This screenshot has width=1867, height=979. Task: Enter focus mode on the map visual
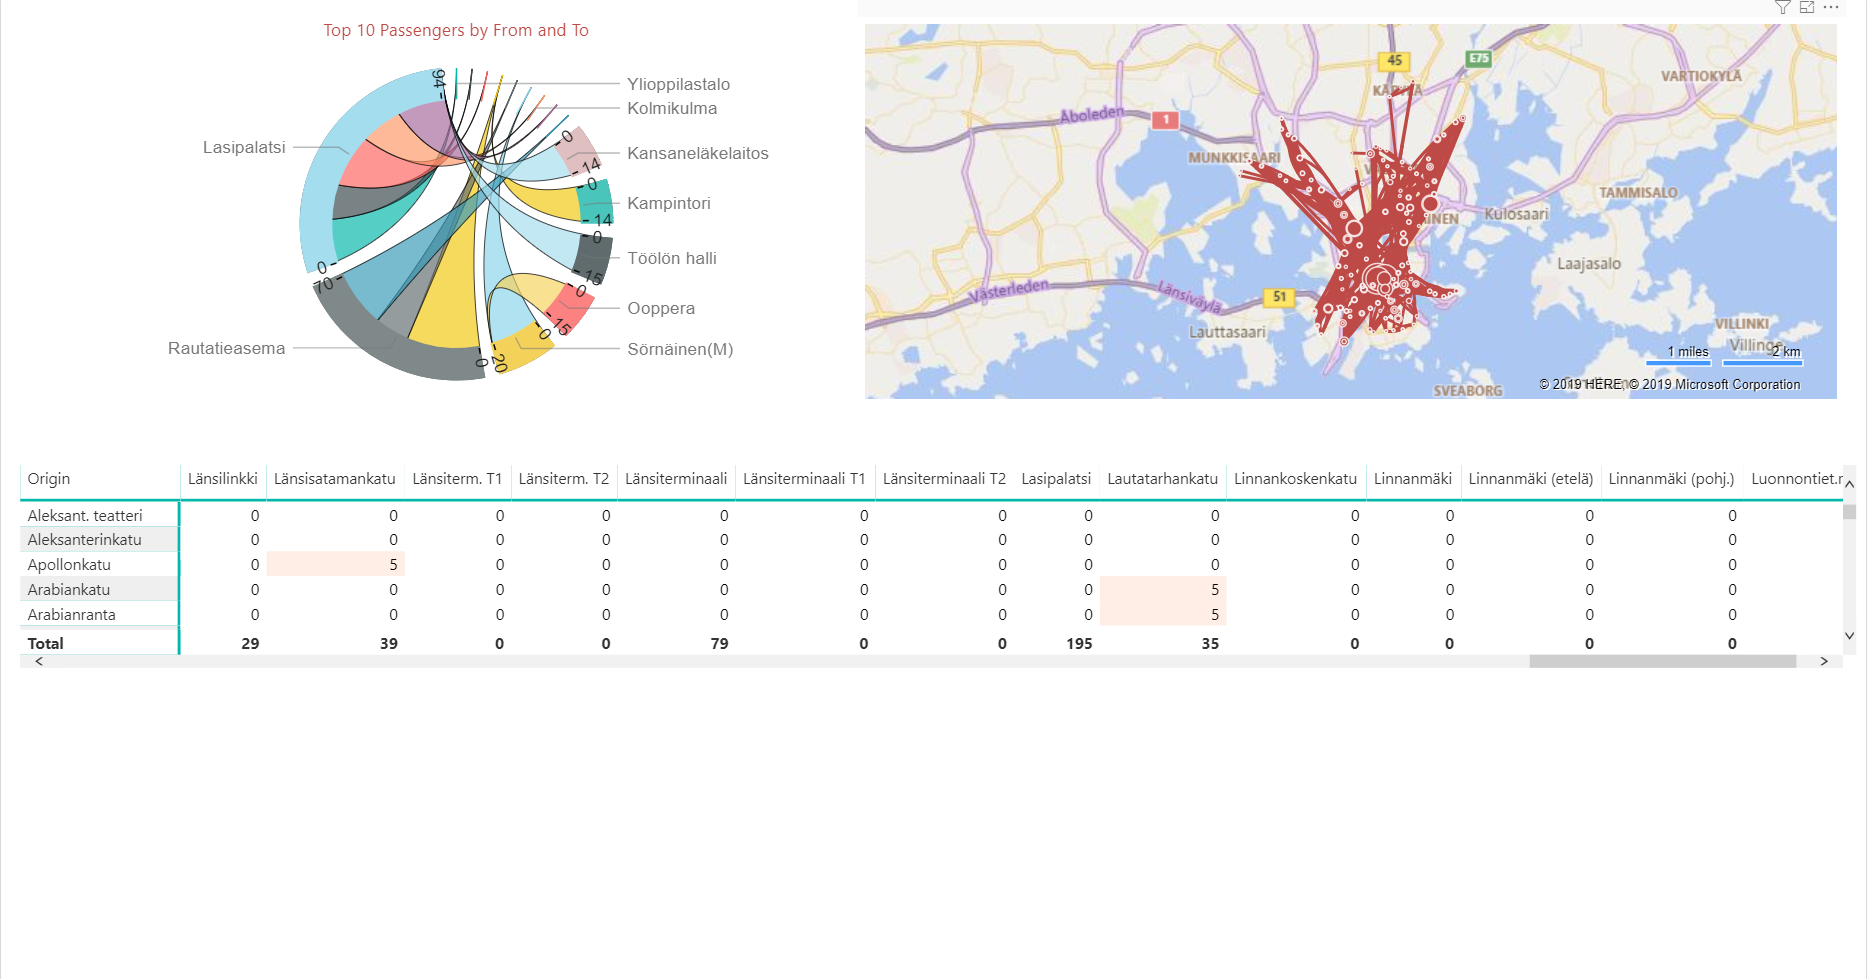click(x=1808, y=8)
